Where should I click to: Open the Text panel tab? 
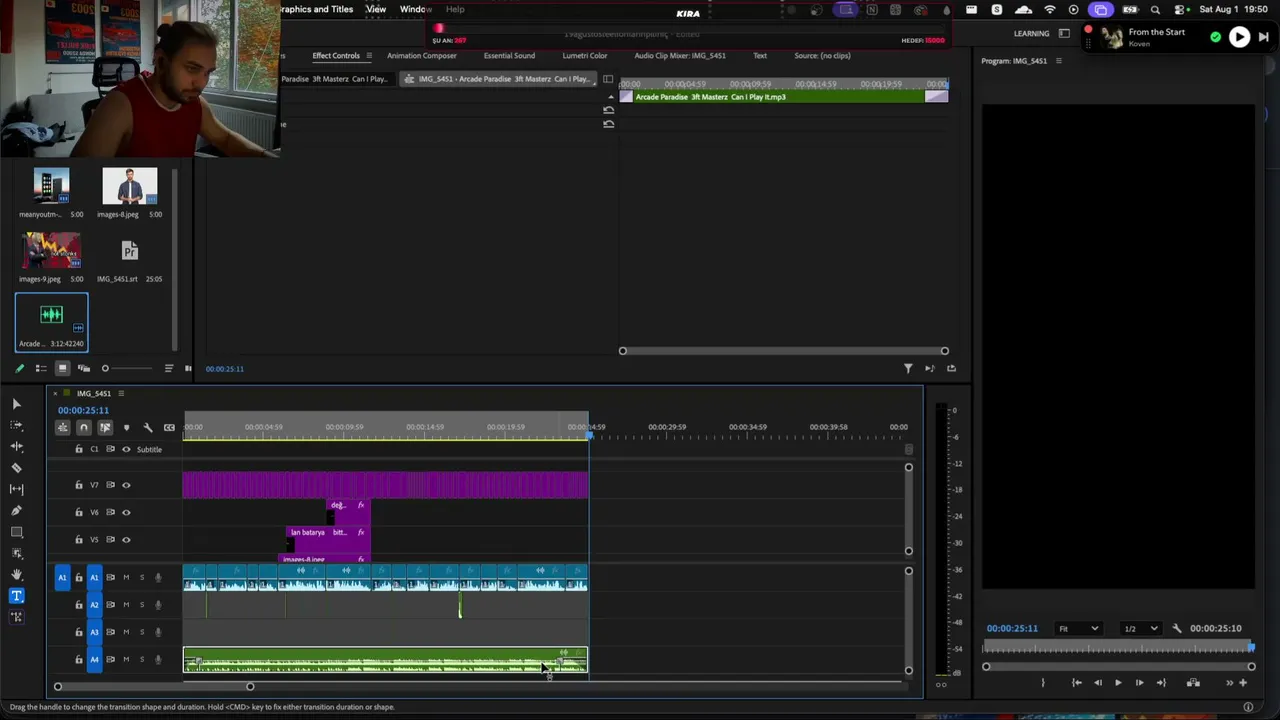760,56
